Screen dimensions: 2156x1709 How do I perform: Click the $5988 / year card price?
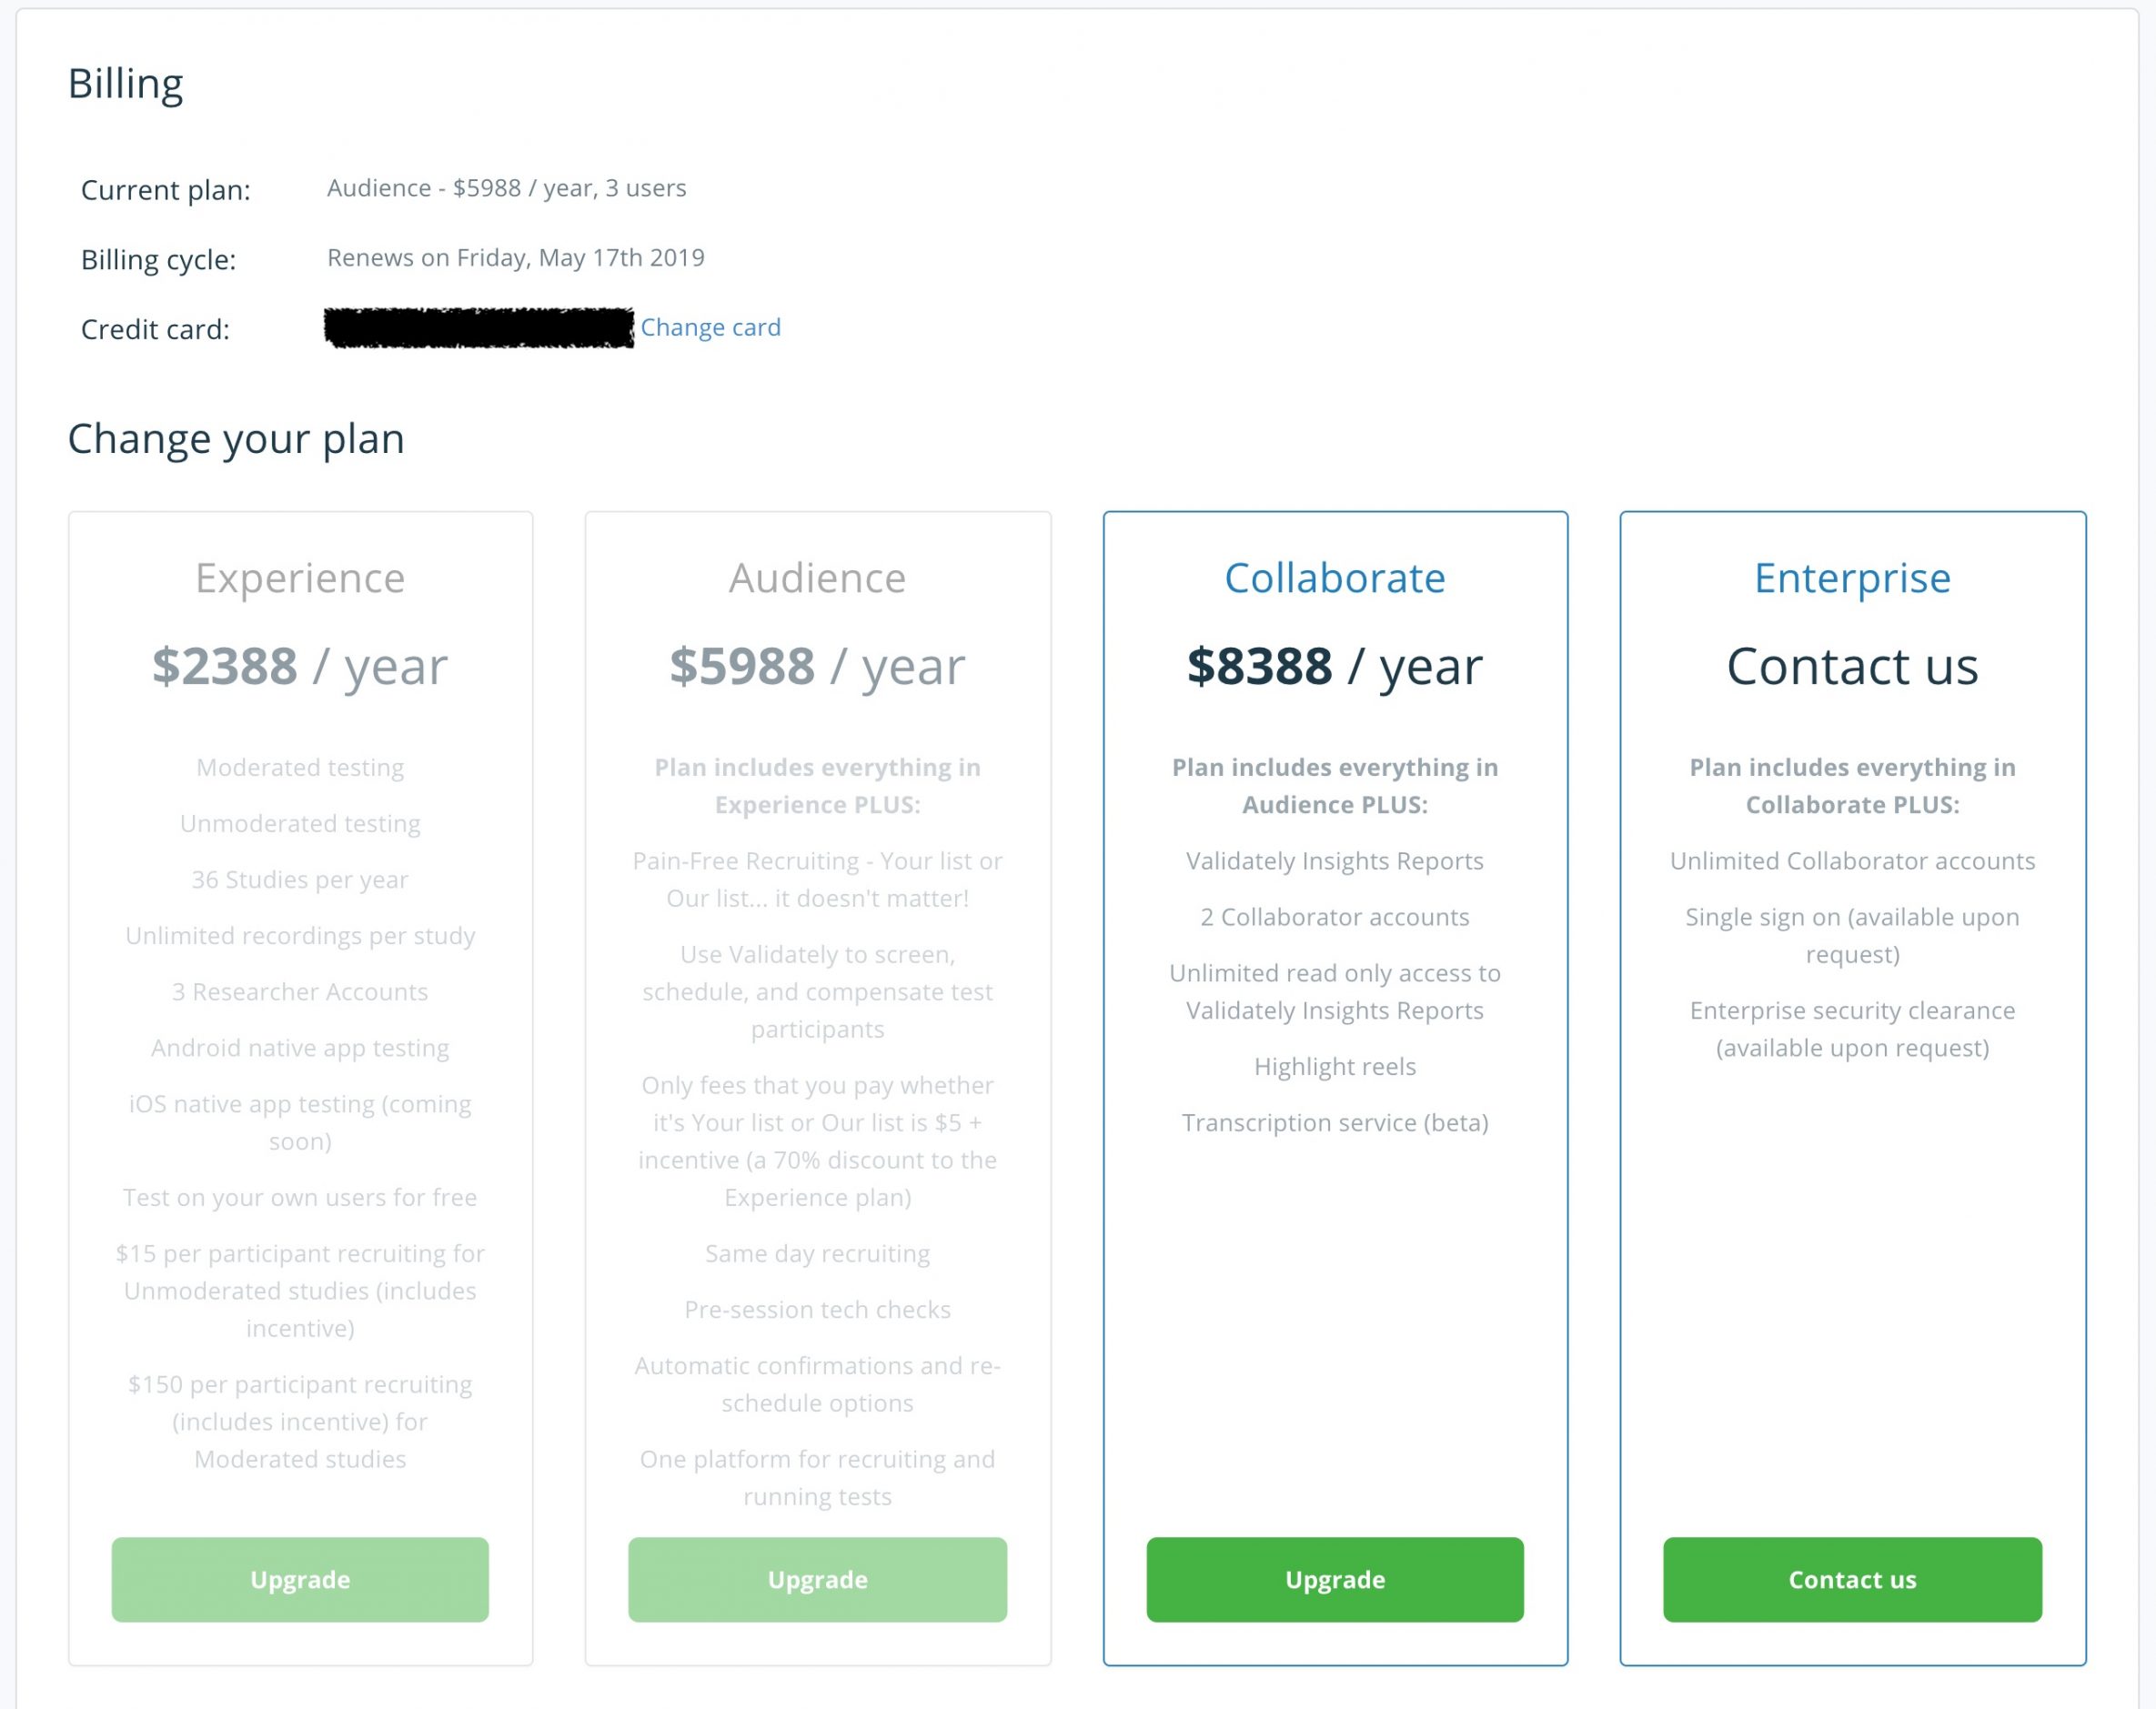pos(817,666)
